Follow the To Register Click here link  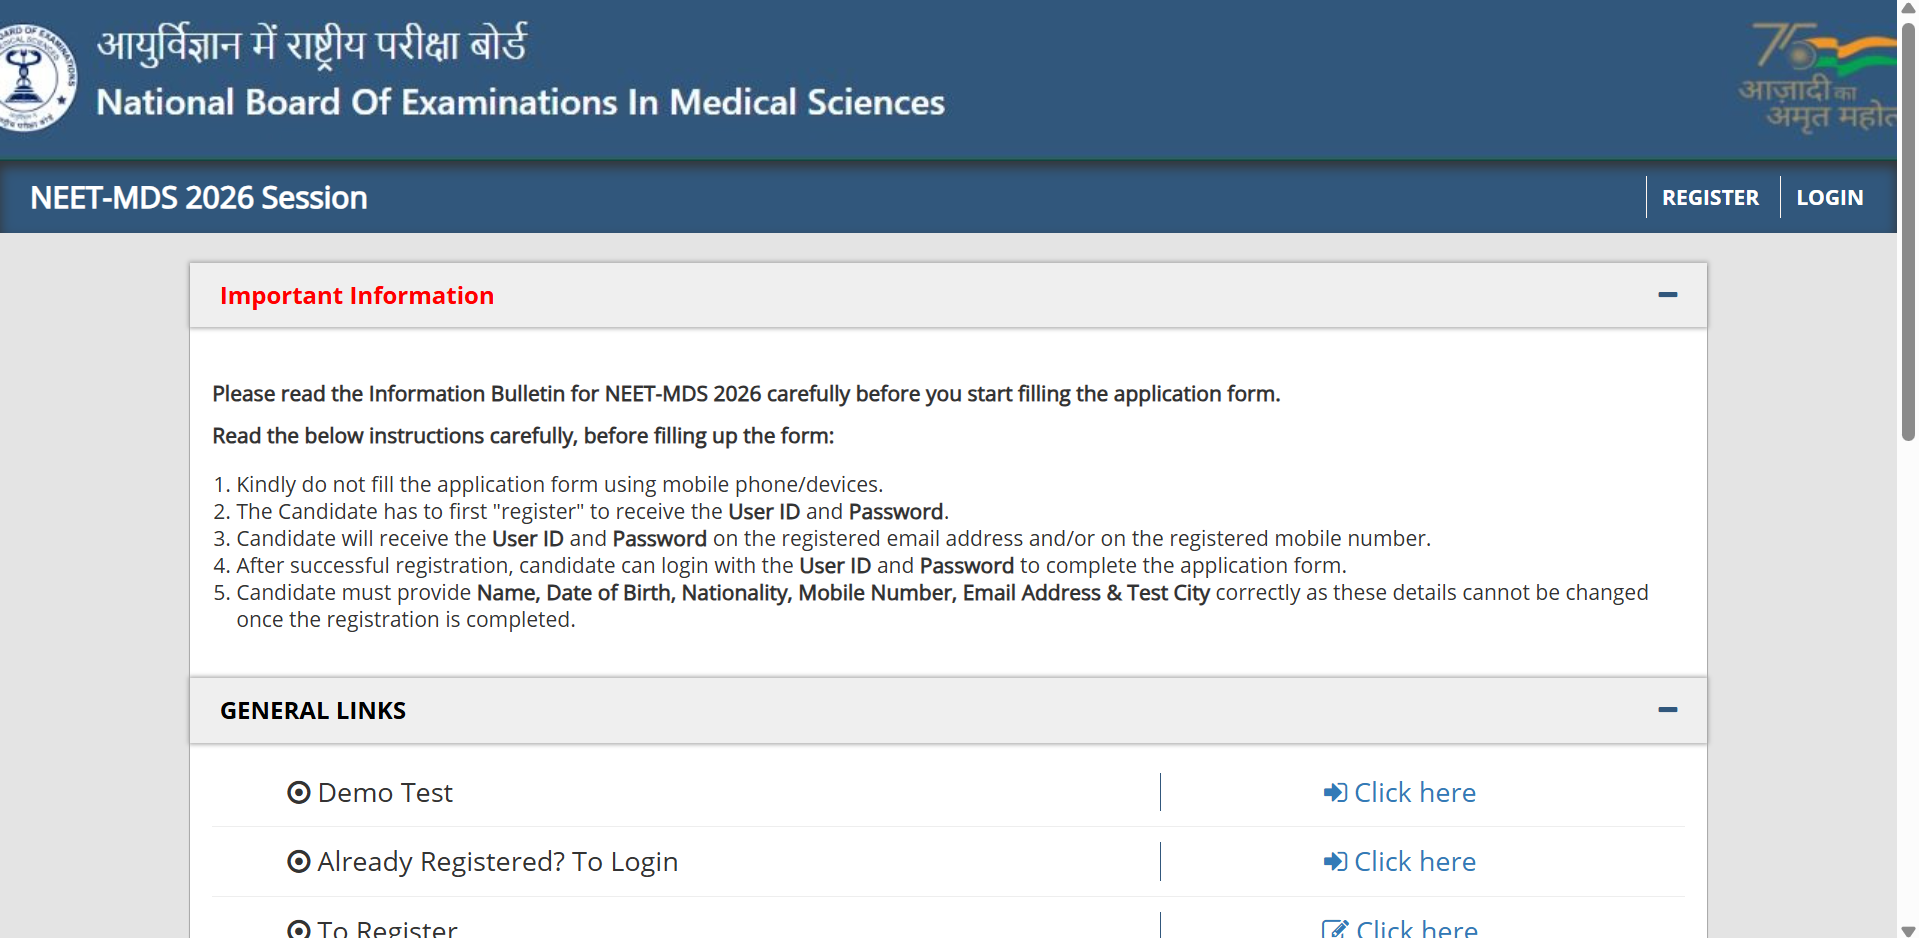coord(1416,929)
